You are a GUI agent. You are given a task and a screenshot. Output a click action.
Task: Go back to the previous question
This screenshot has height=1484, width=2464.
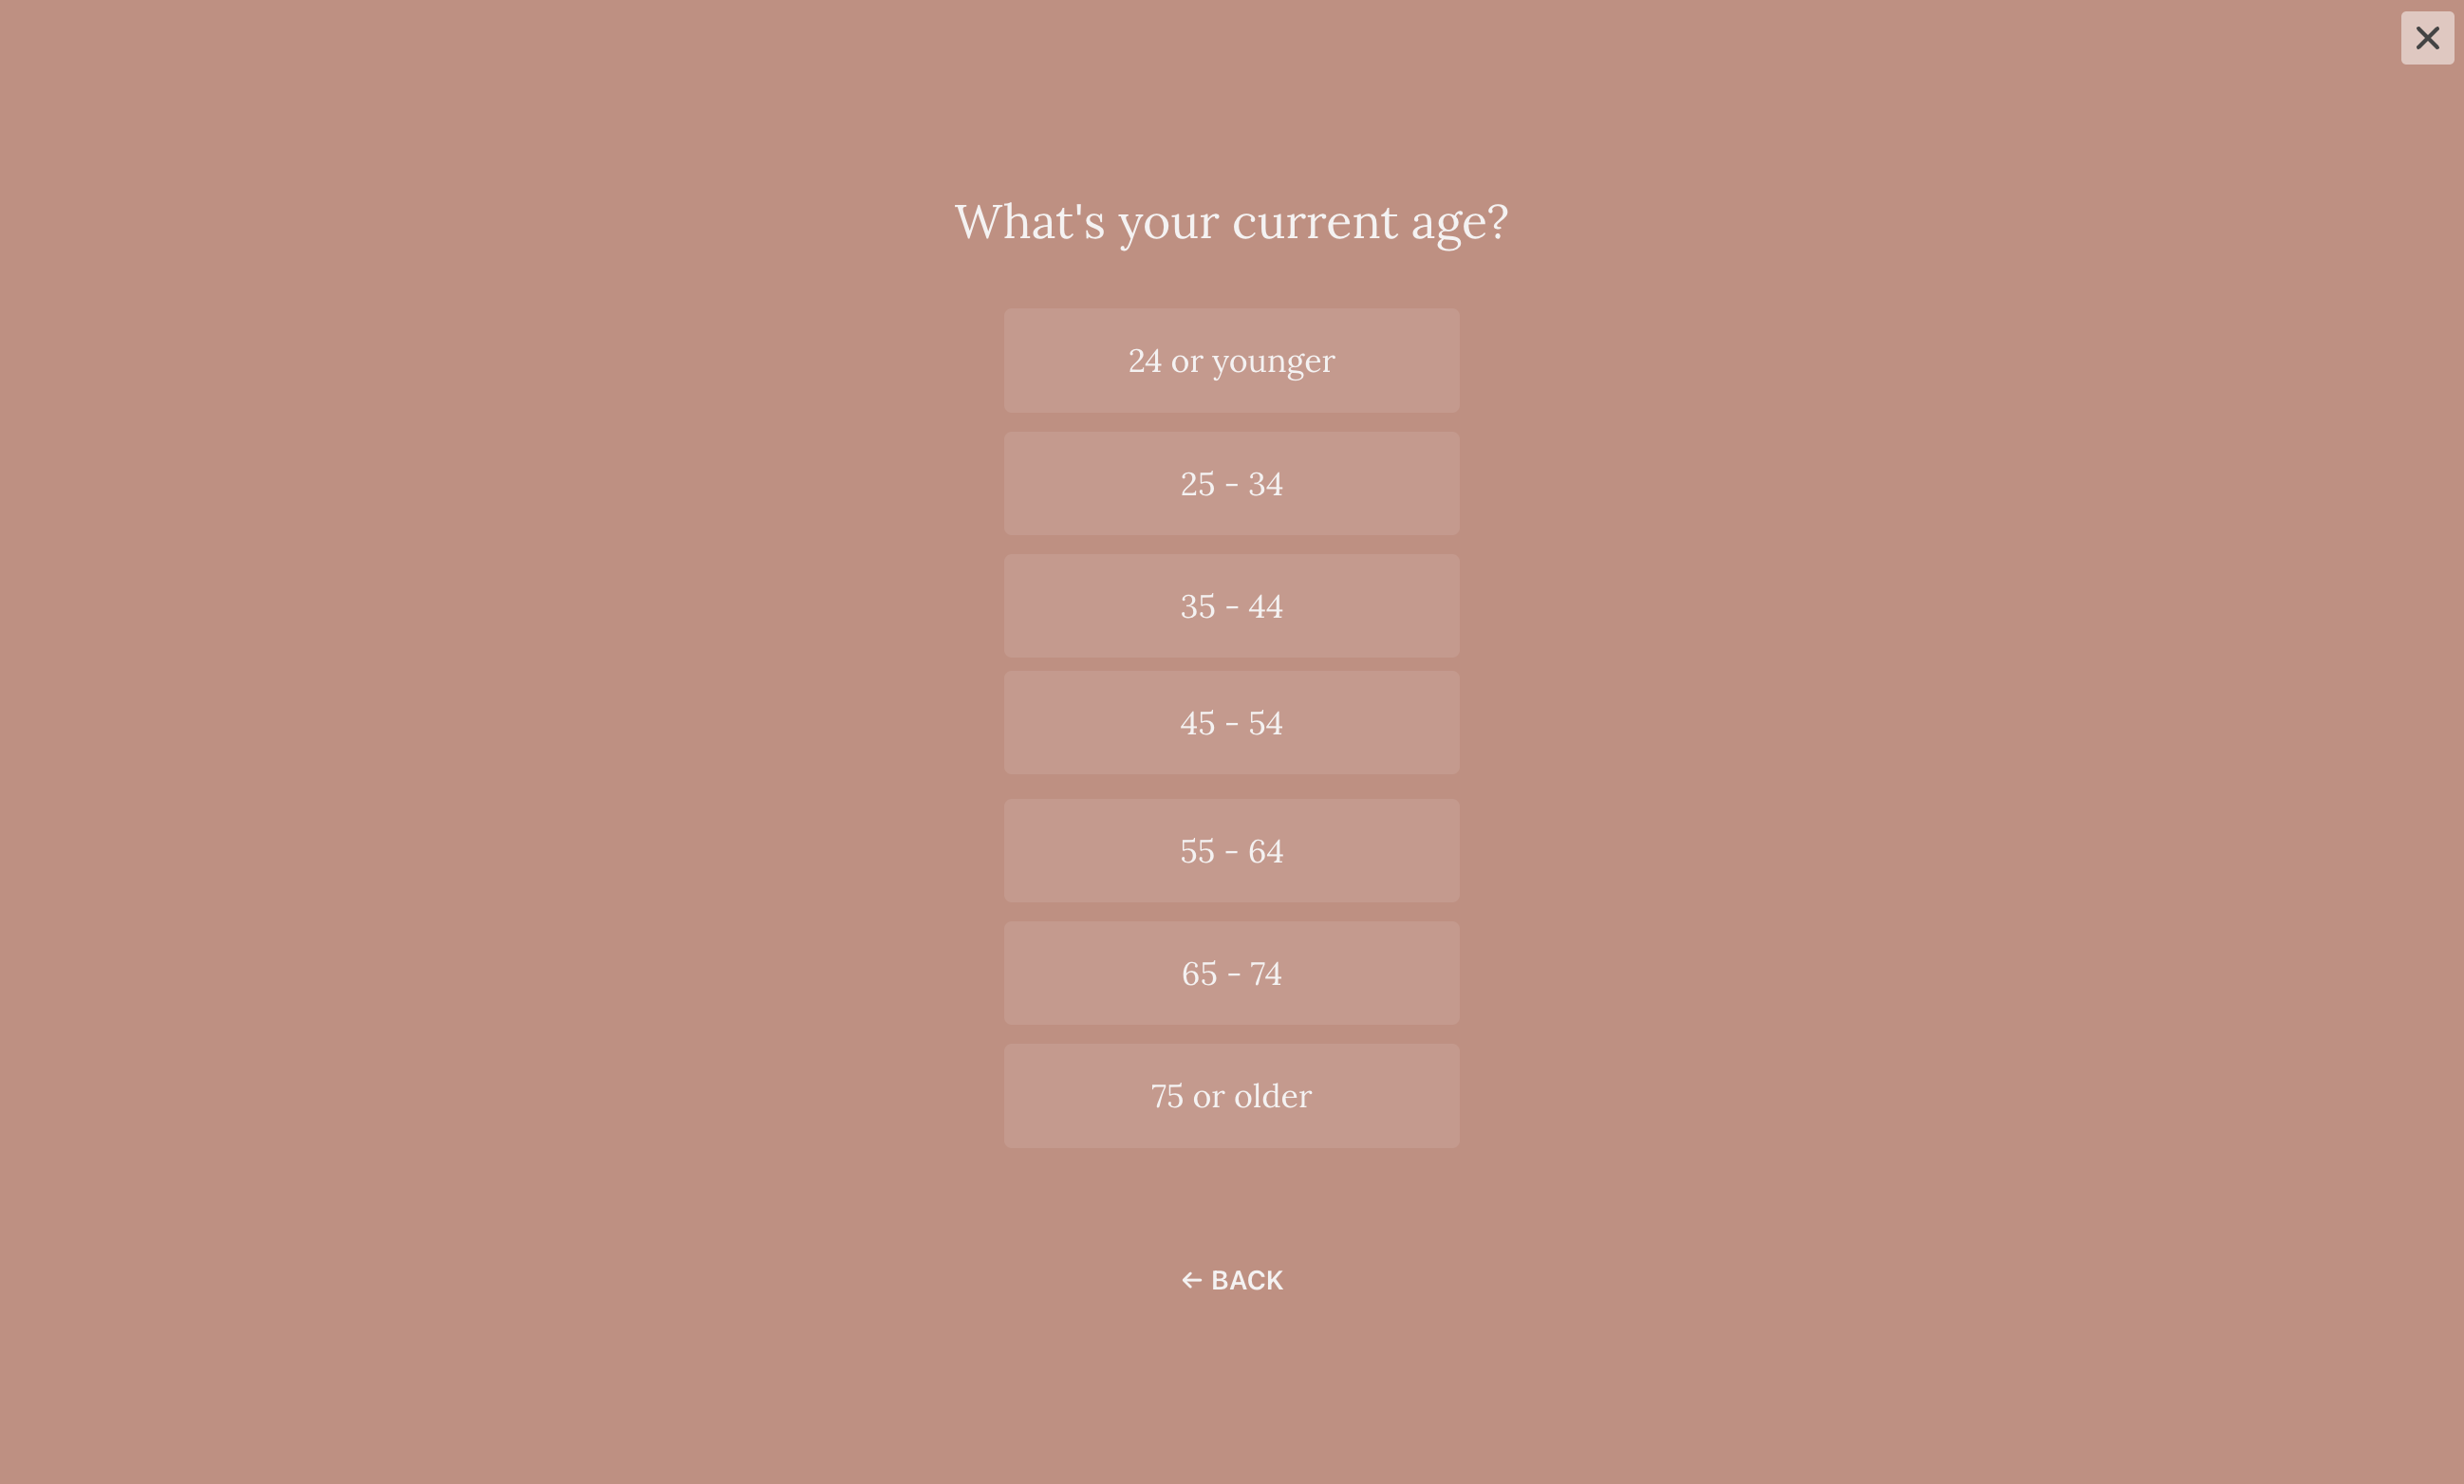click(x=1231, y=1279)
